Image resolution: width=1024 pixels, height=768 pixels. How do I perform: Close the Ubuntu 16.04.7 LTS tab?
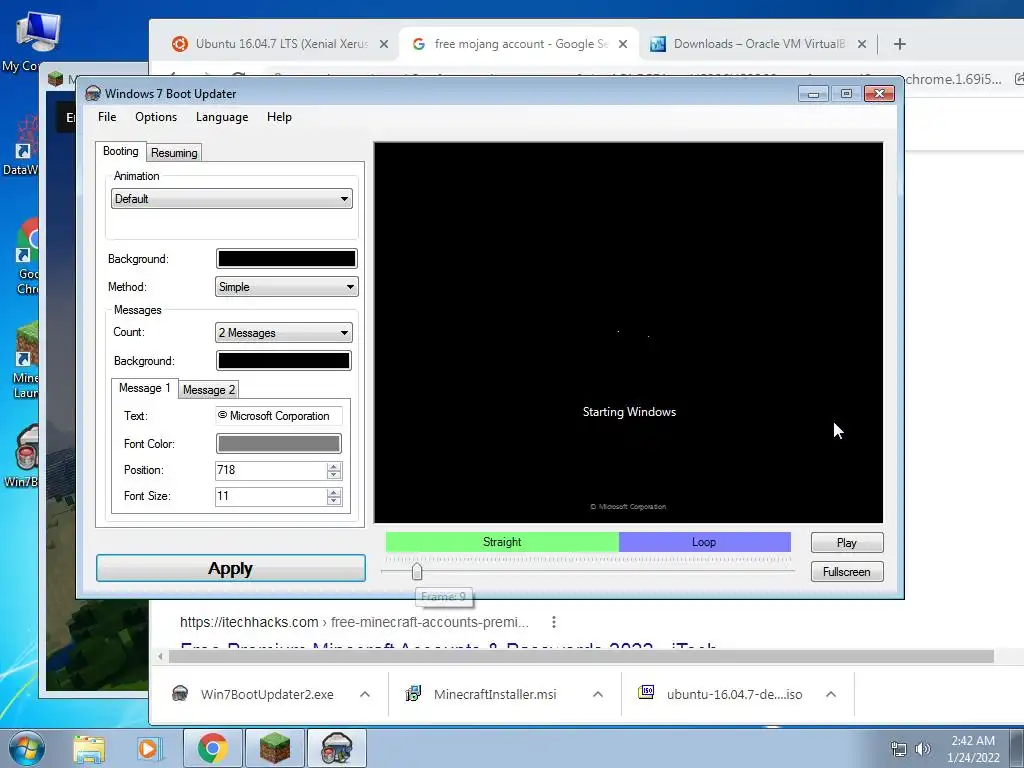384,44
